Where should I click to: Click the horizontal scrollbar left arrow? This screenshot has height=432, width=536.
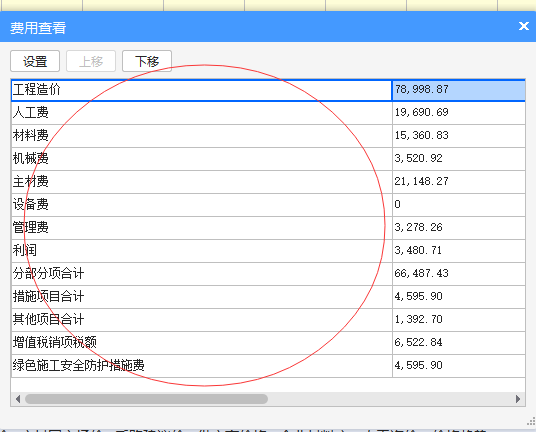18,399
